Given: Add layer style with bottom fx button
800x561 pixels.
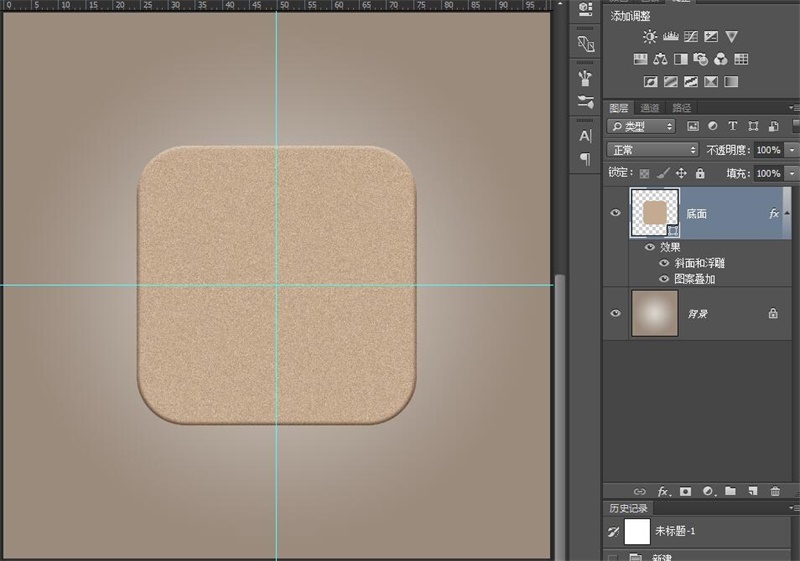Looking at the screenshot, I should click(663, 492).
